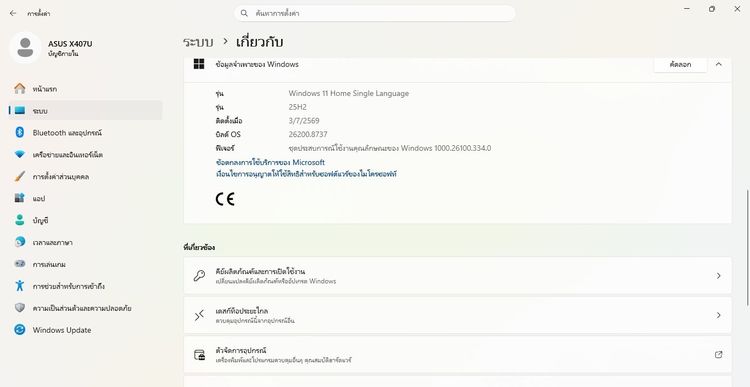Open Bluetooth and devices via its icon
750x387 pixels.
coord(20,133)
